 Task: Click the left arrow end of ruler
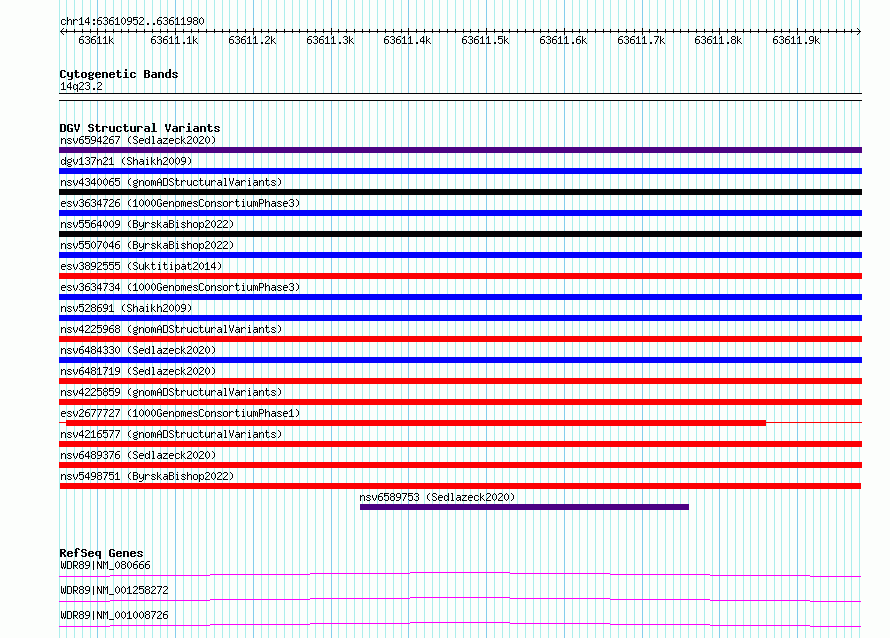tap(62, 31)
